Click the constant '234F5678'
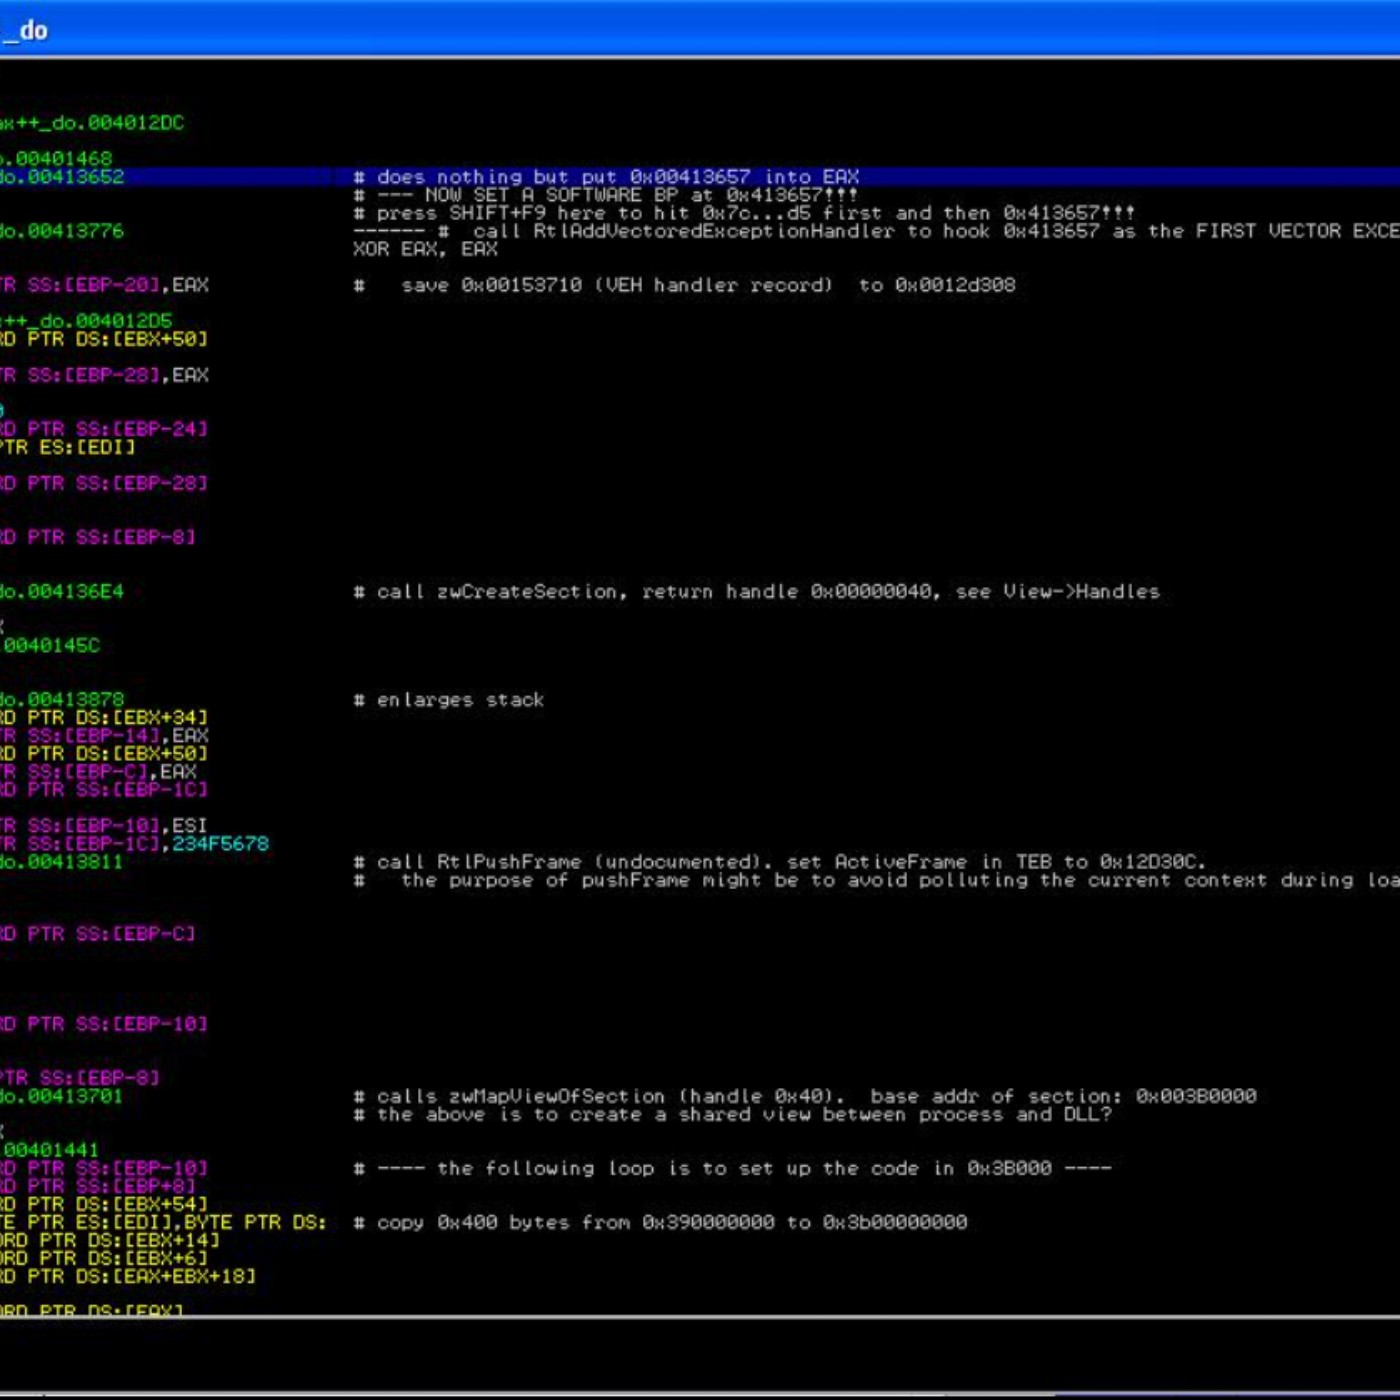Viewport: 1400px width, 1400px height. click(x=220, y=843)
